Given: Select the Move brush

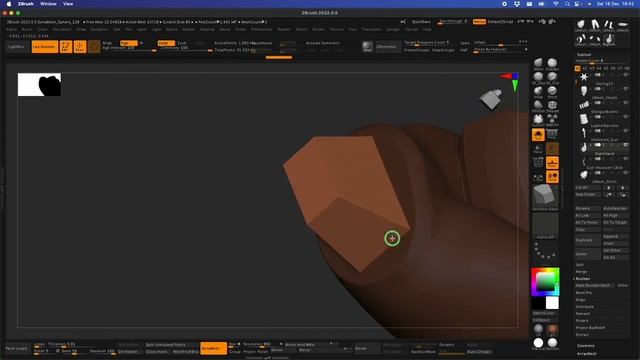Looking at the screenshot, I should pos(538,63).
